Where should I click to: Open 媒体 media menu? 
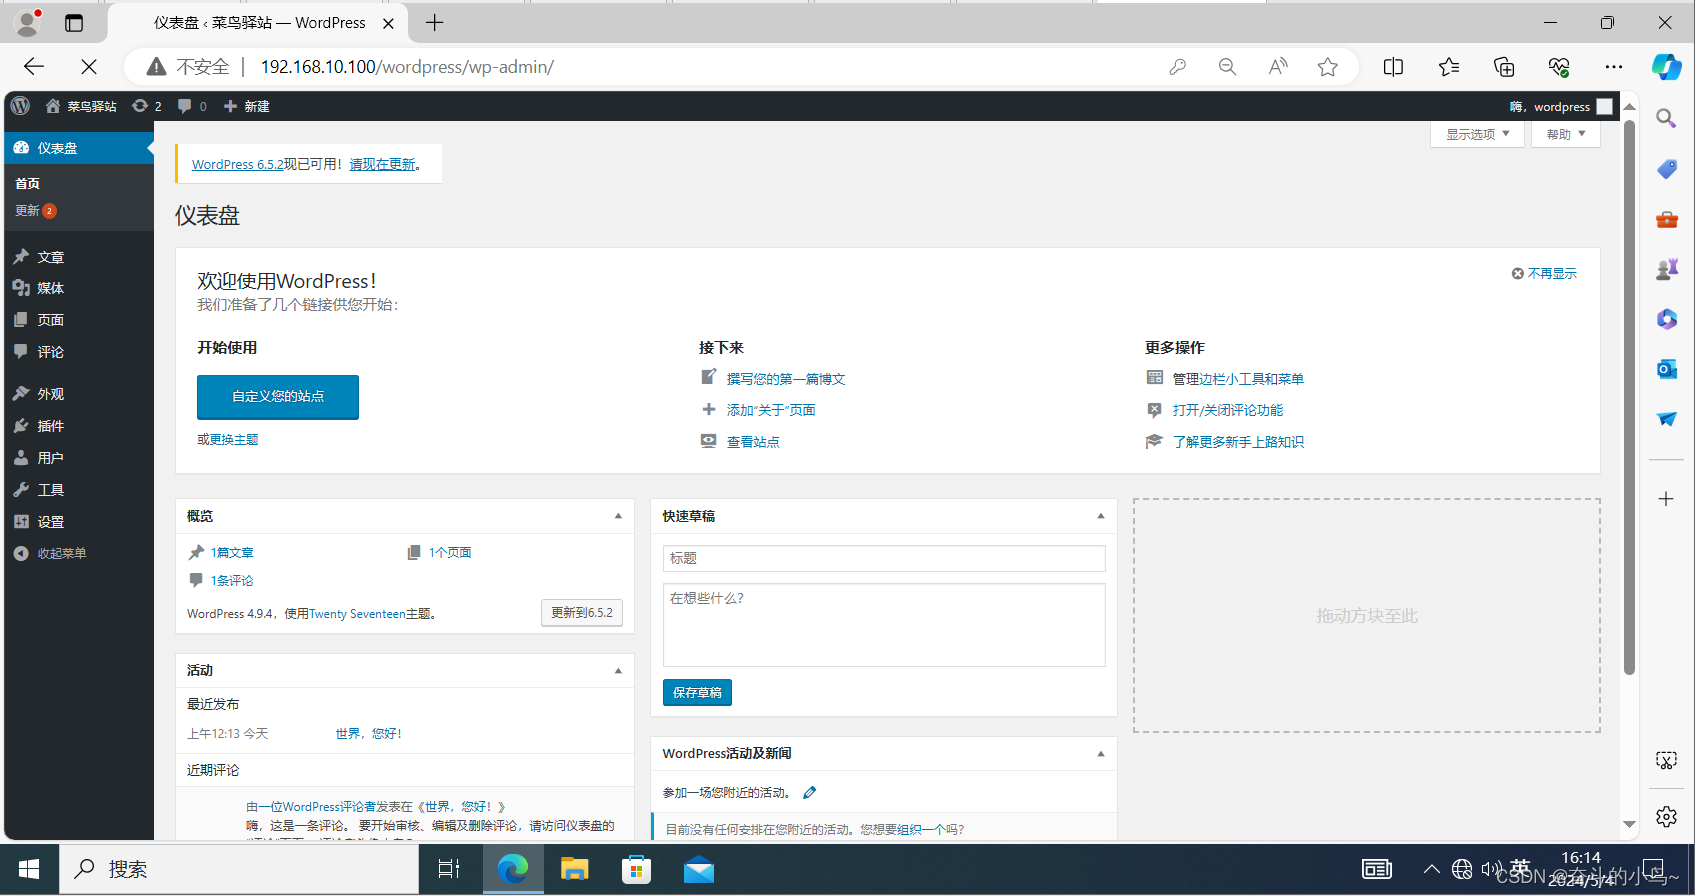[79, 288]
